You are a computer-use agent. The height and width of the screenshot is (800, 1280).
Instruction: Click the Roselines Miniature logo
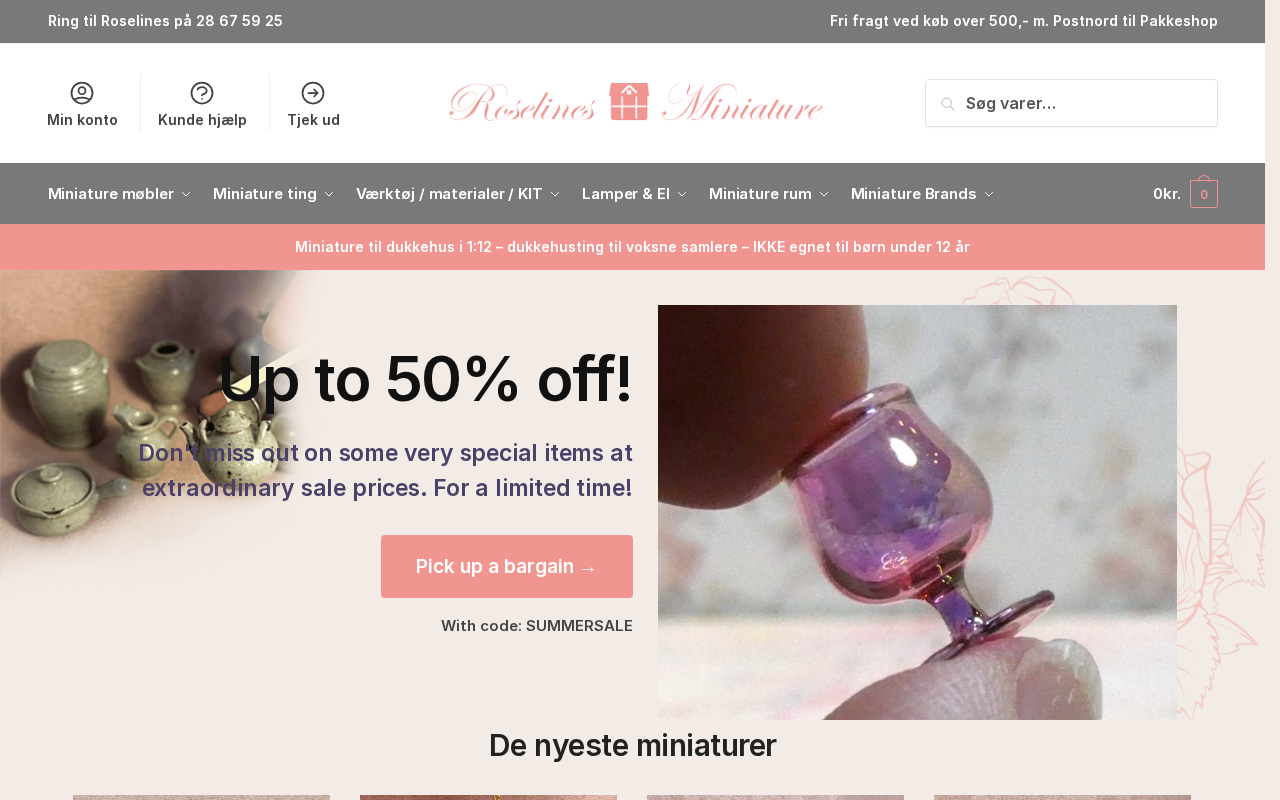pos(636,102)
